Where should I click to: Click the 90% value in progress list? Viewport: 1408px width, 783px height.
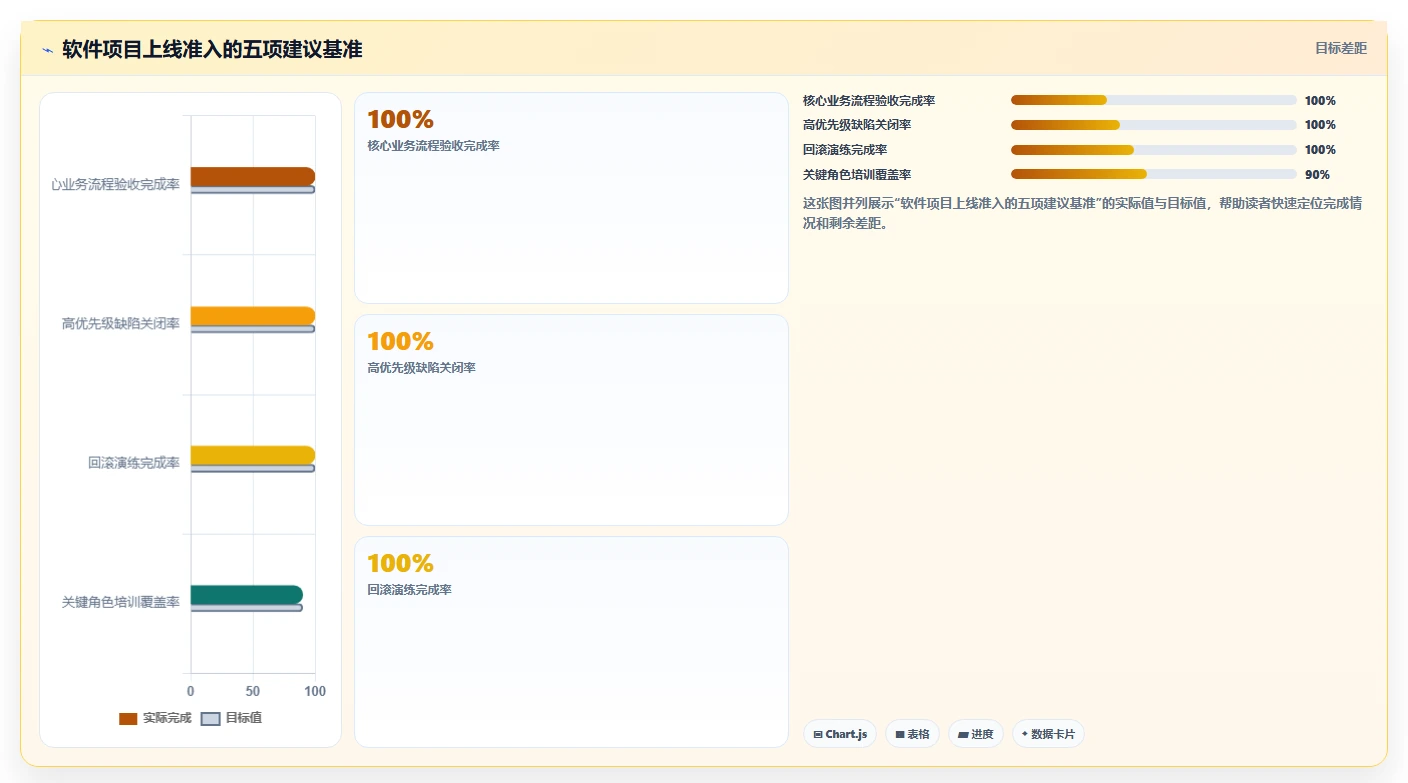point(1317,175)
